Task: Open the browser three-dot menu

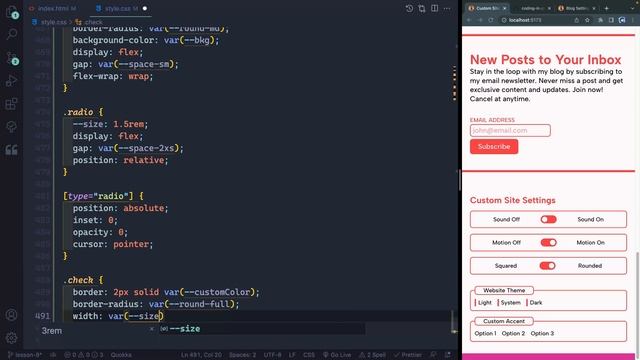Action: (x=633, y=20)
